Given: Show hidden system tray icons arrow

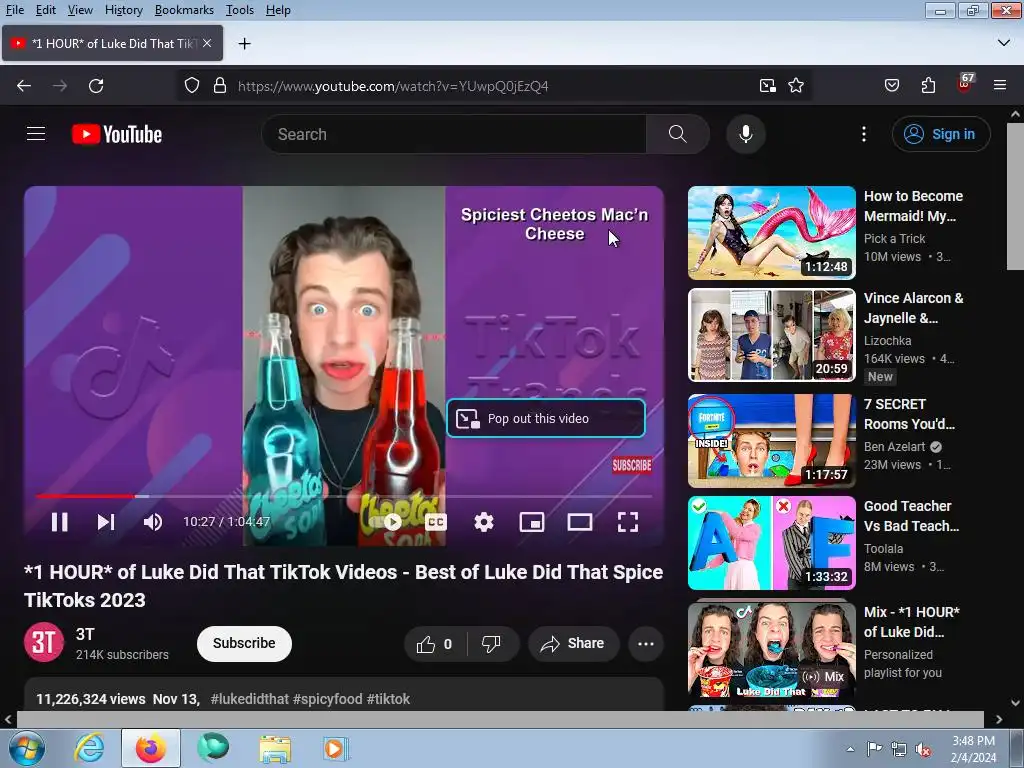Looking at the screenshot, I should click(x=850, y=749).
